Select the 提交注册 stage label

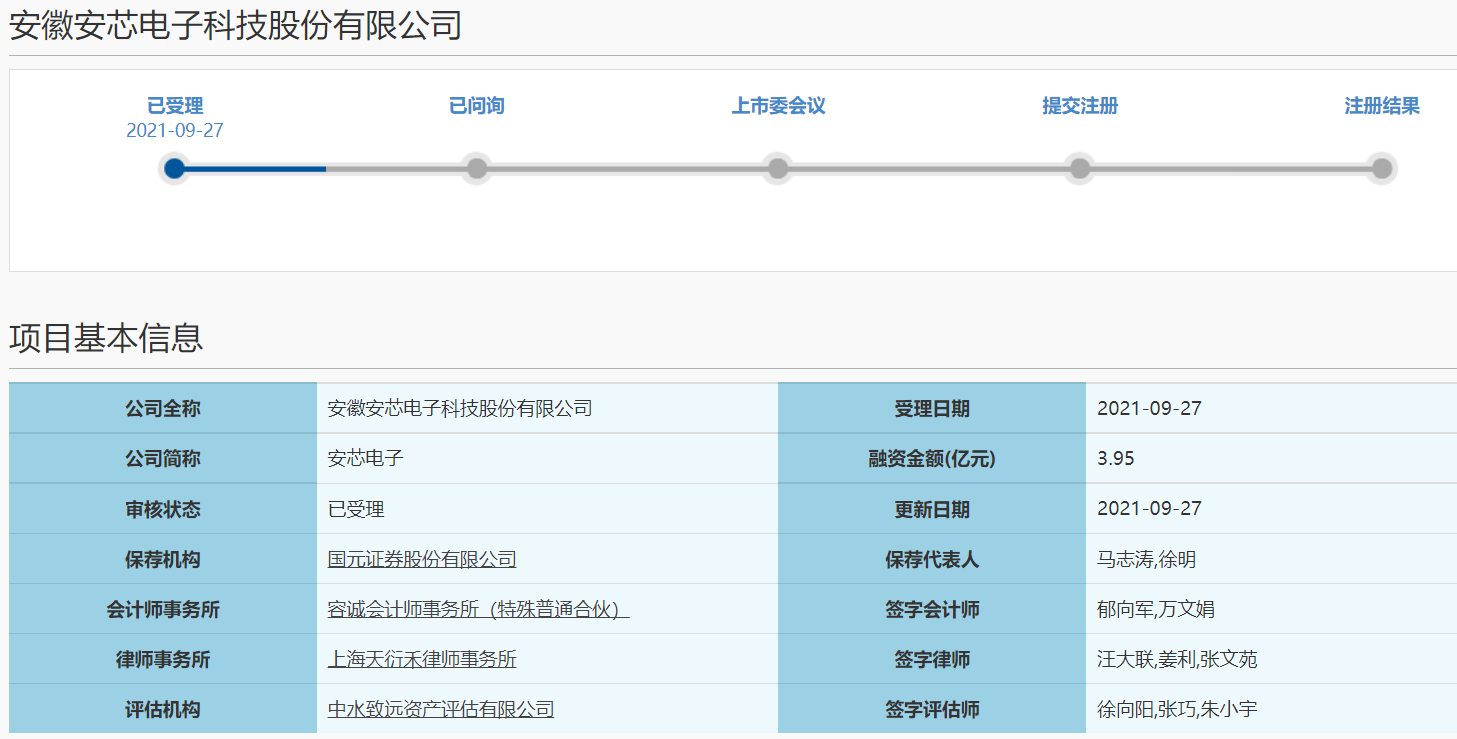[x=1080, y=106]
